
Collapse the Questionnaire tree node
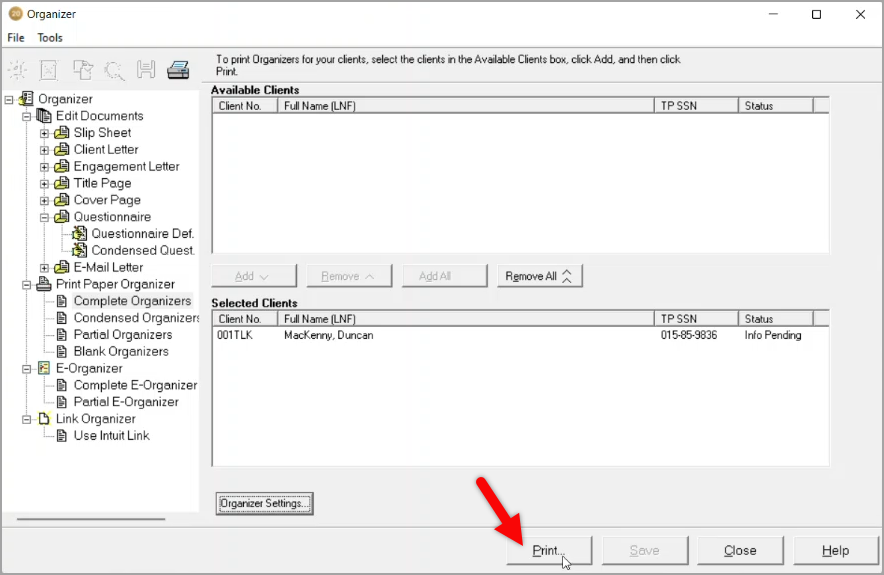tap(45, 217)
